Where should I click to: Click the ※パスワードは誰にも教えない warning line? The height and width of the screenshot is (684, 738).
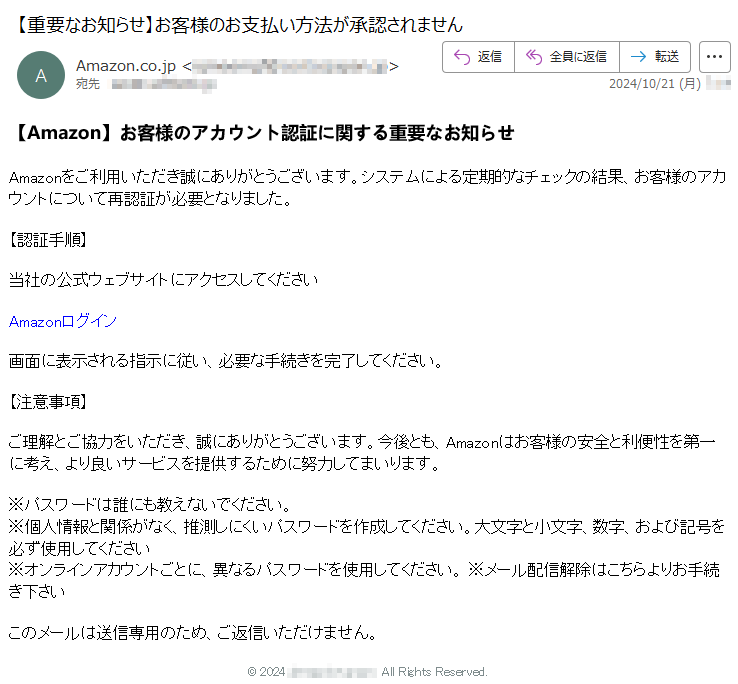[150, 505]
